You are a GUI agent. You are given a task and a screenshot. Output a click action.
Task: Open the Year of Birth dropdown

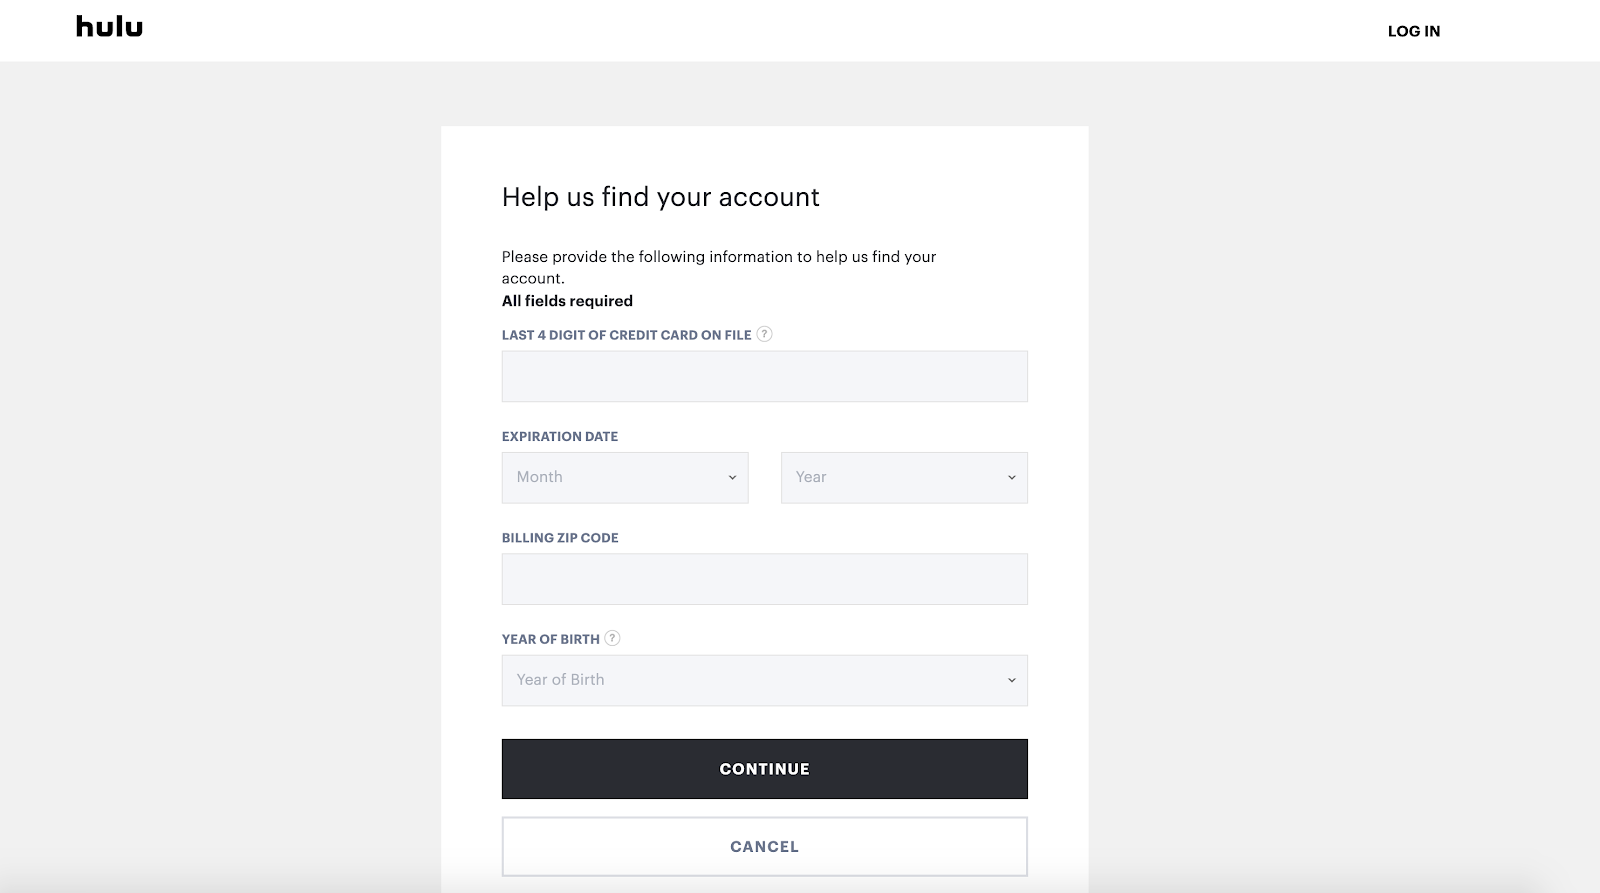[764, 681]
